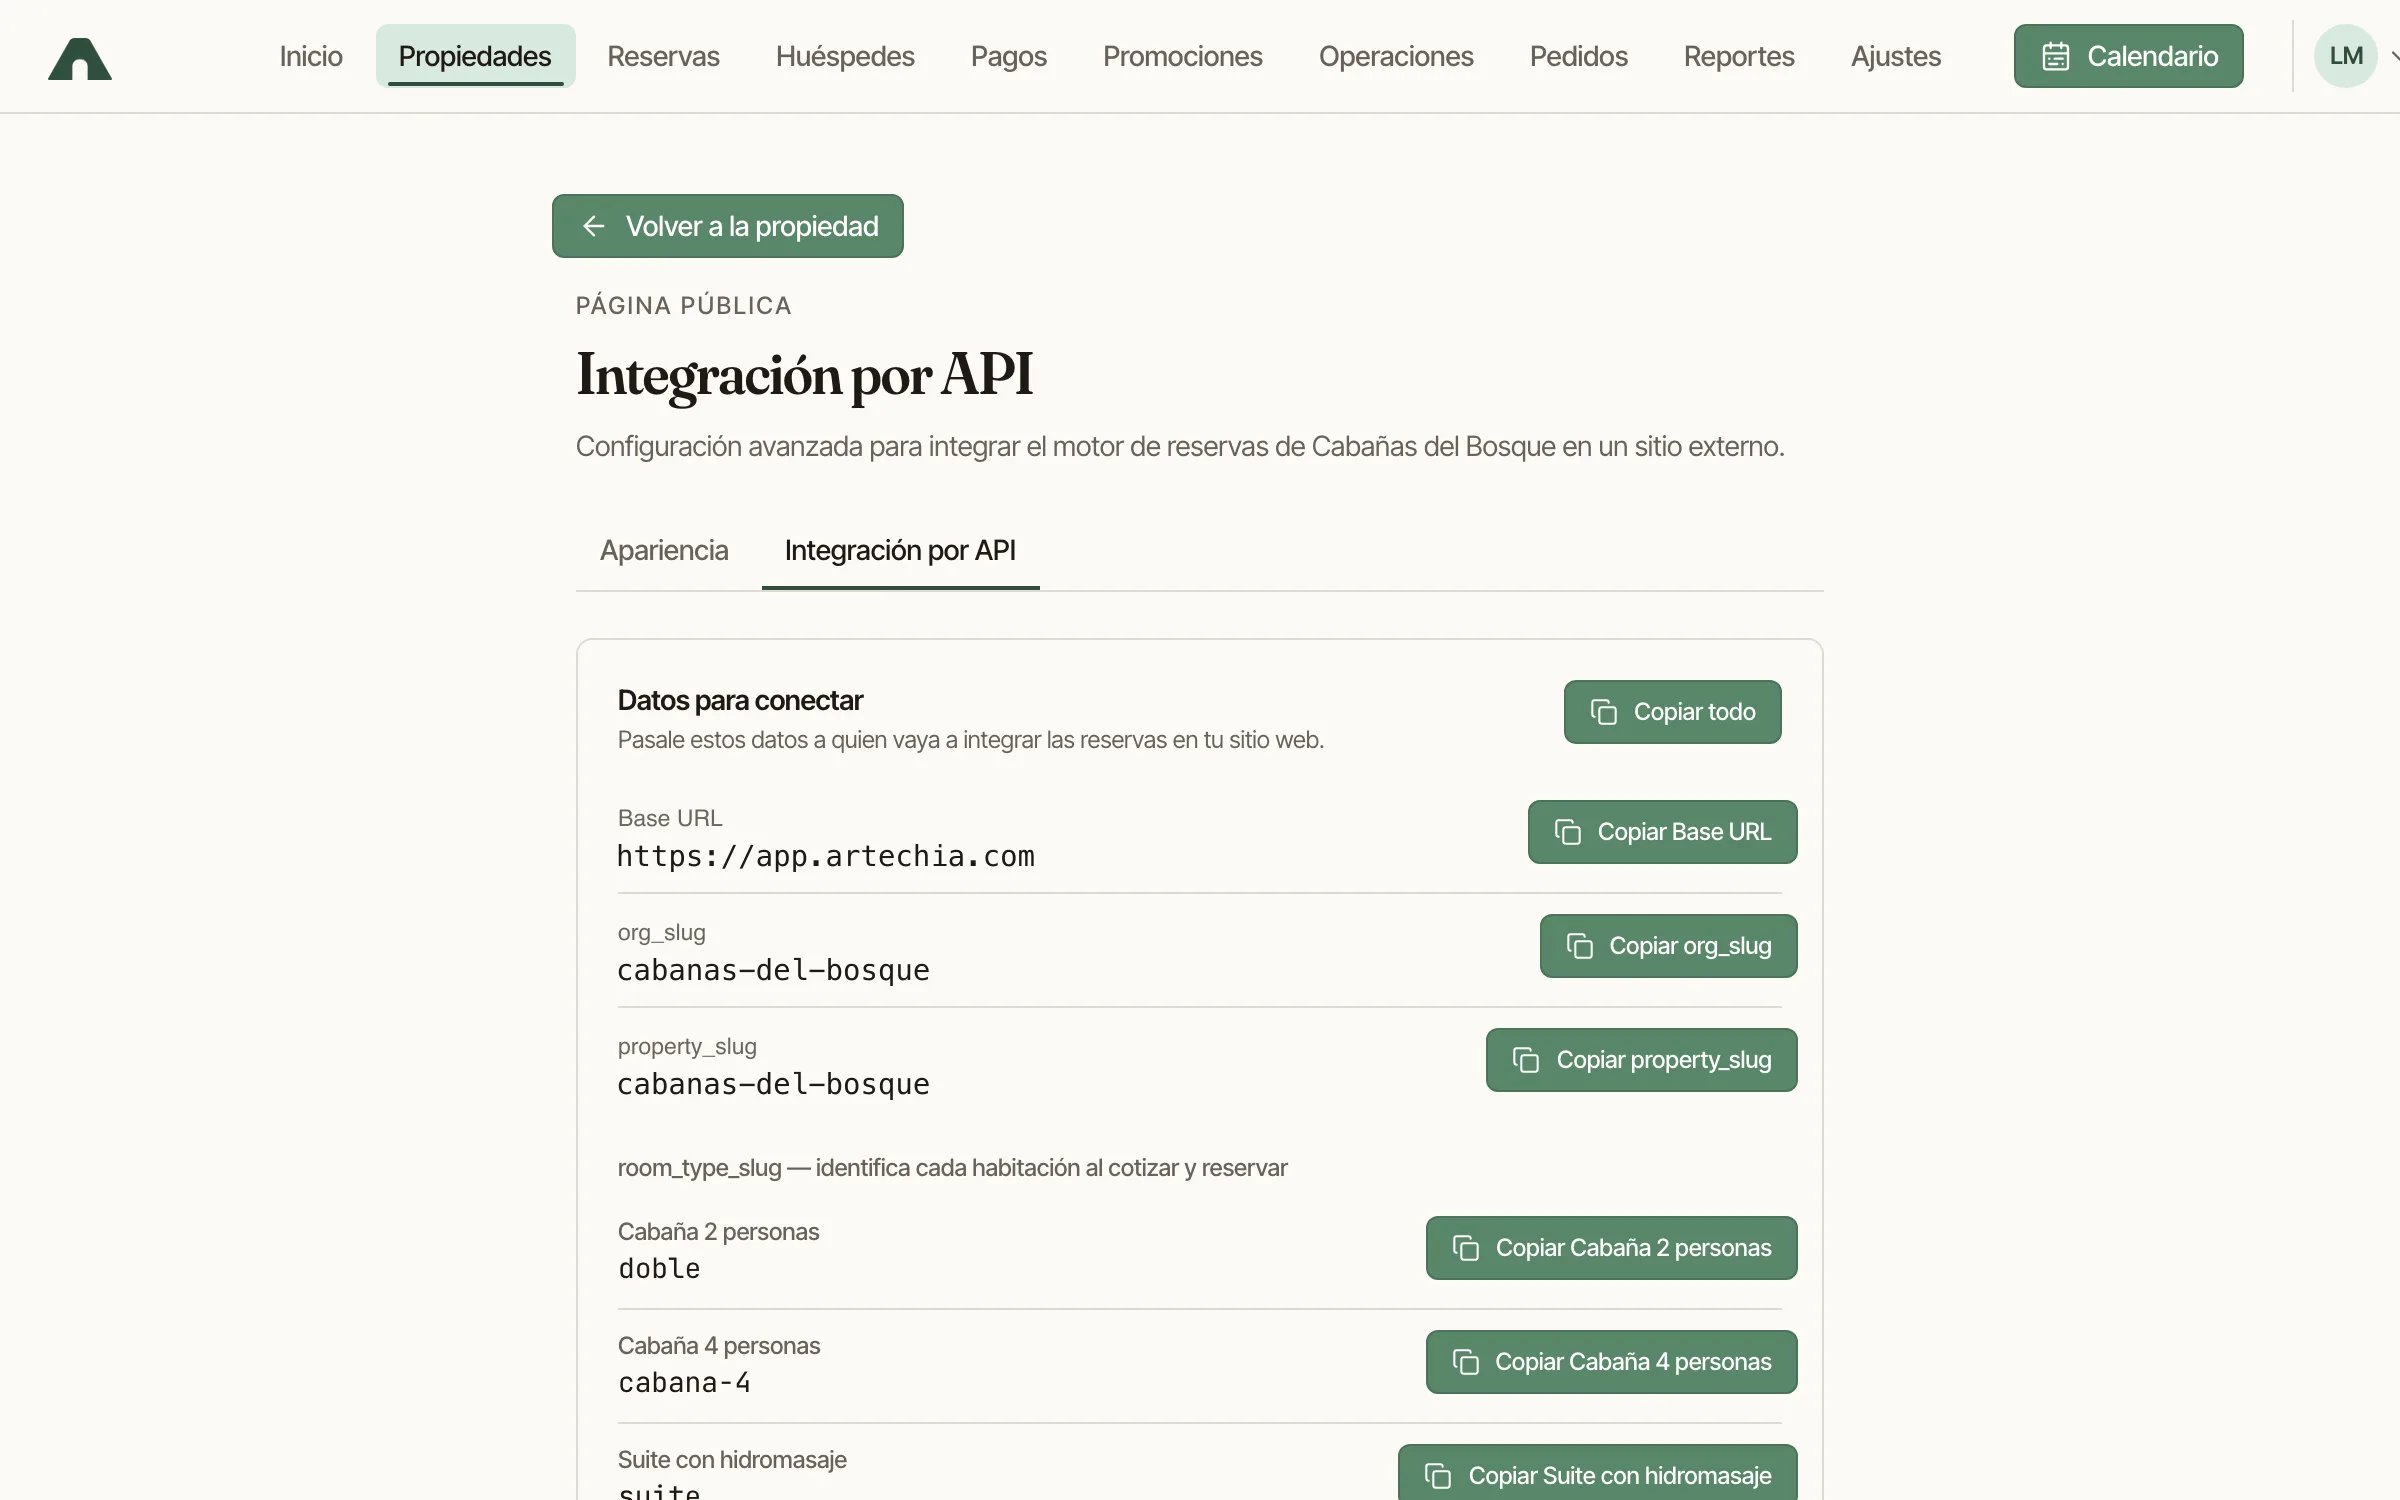Click the property_slug value cabanas-del-bosque
2400x1500 pixels.
tap(773, 1084)
